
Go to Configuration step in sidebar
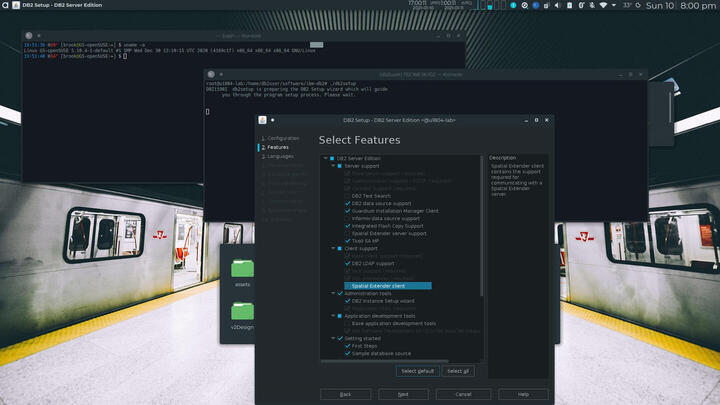[280, 138]
